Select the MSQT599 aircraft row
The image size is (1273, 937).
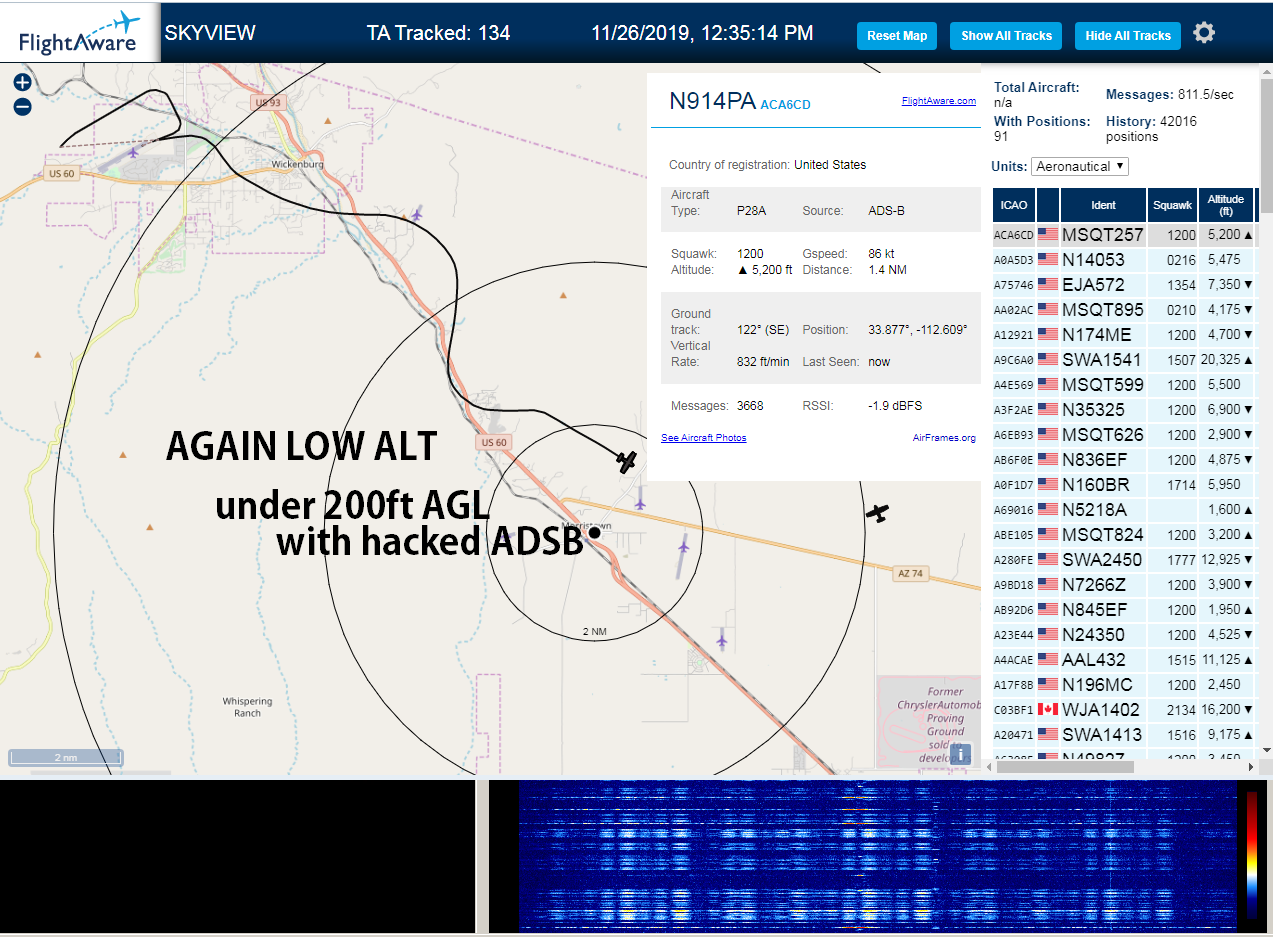pyautogui.click(x=1123, y=385)
